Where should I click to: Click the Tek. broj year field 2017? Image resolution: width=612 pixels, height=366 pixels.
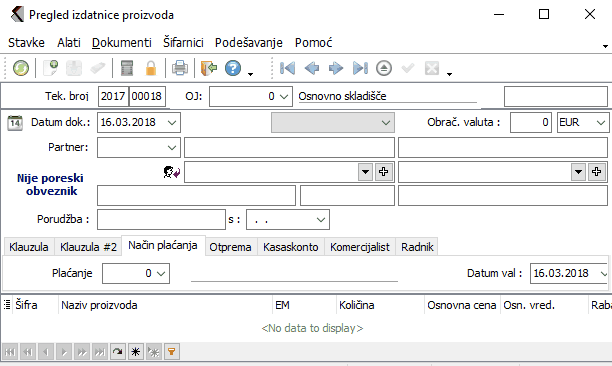tap(113, 96)
